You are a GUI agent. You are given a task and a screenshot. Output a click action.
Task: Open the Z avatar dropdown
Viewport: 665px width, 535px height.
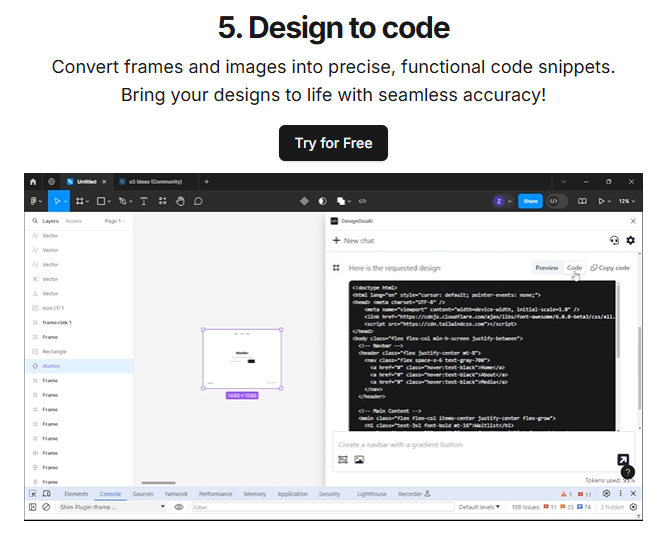[509, 202]
